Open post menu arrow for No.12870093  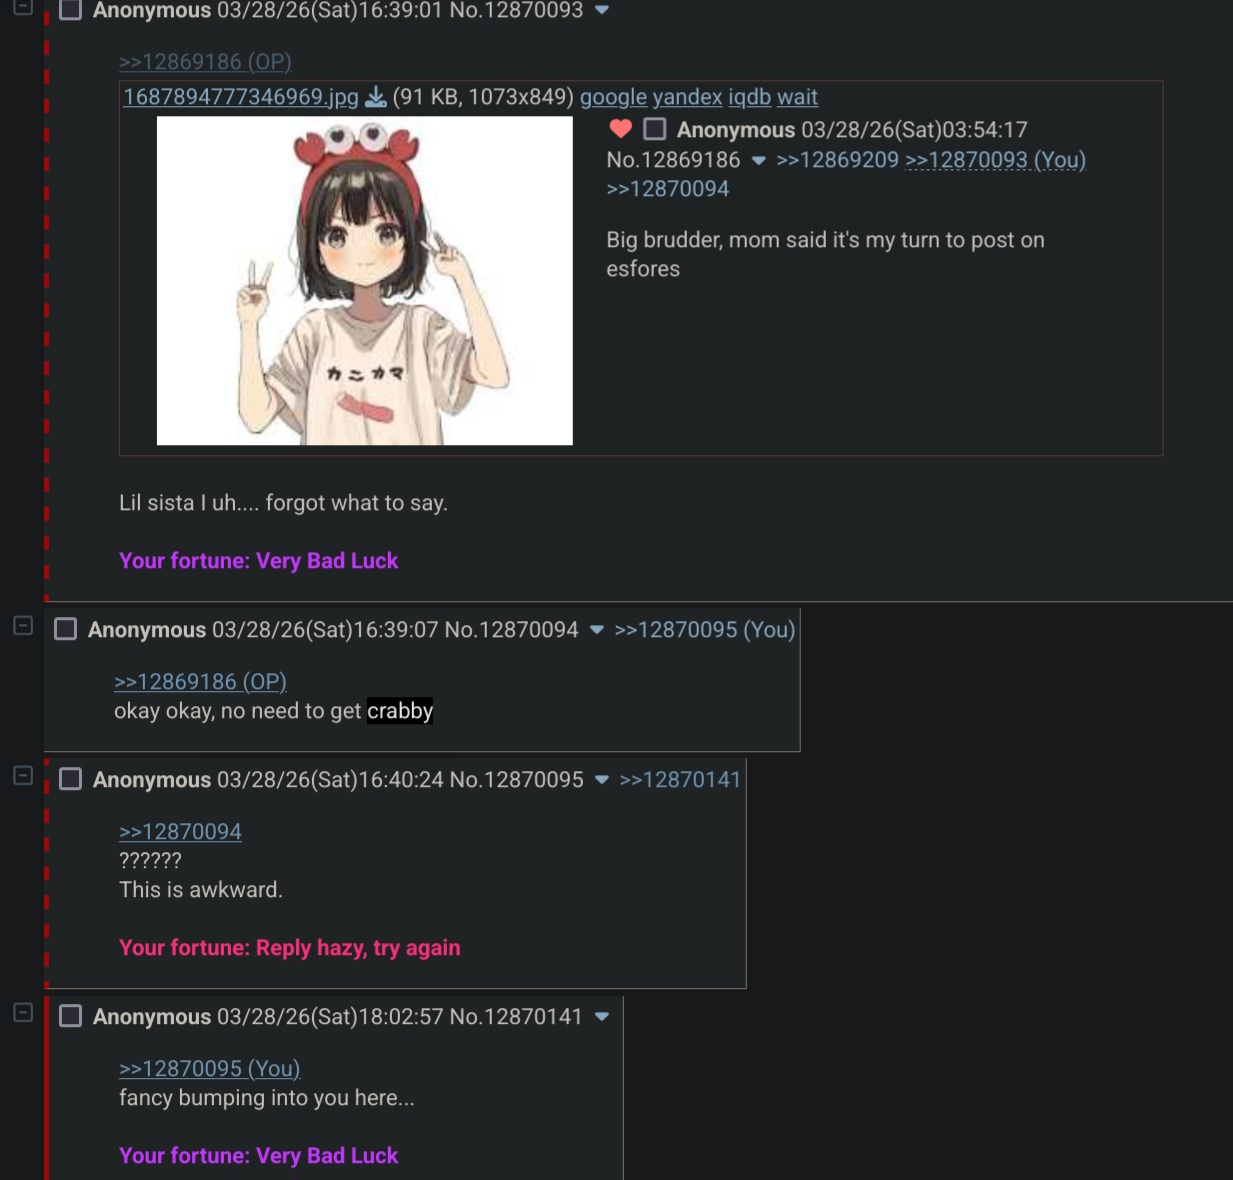pos(602,10)
